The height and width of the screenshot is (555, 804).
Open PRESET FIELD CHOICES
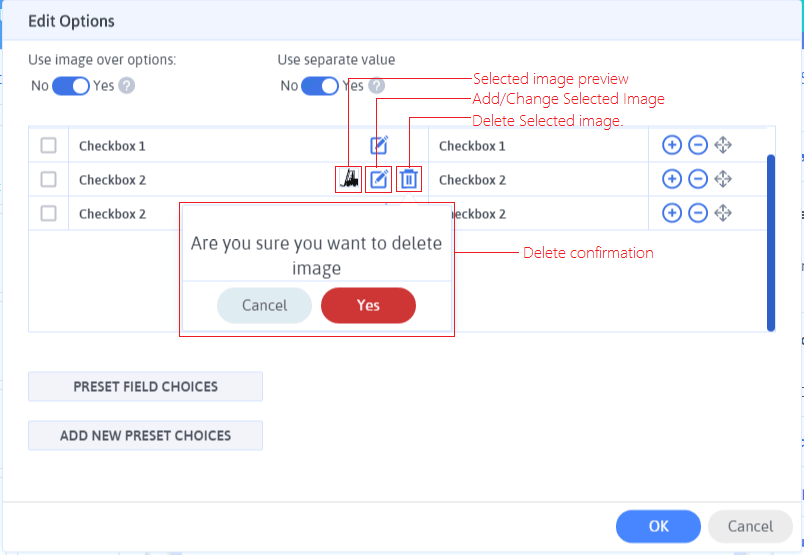[146, 386]
